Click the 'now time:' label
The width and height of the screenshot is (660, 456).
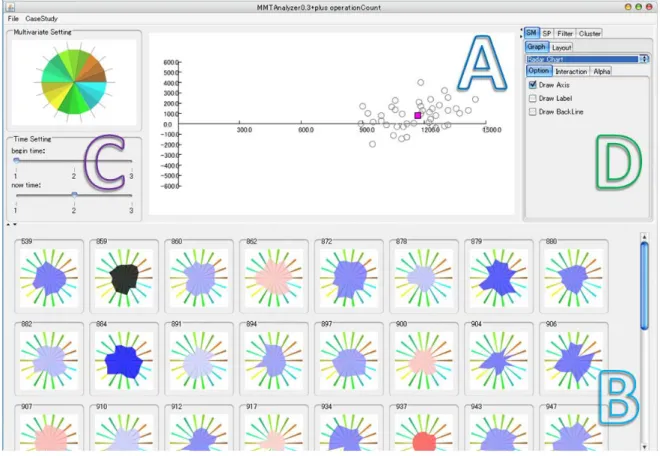(26, 185)
